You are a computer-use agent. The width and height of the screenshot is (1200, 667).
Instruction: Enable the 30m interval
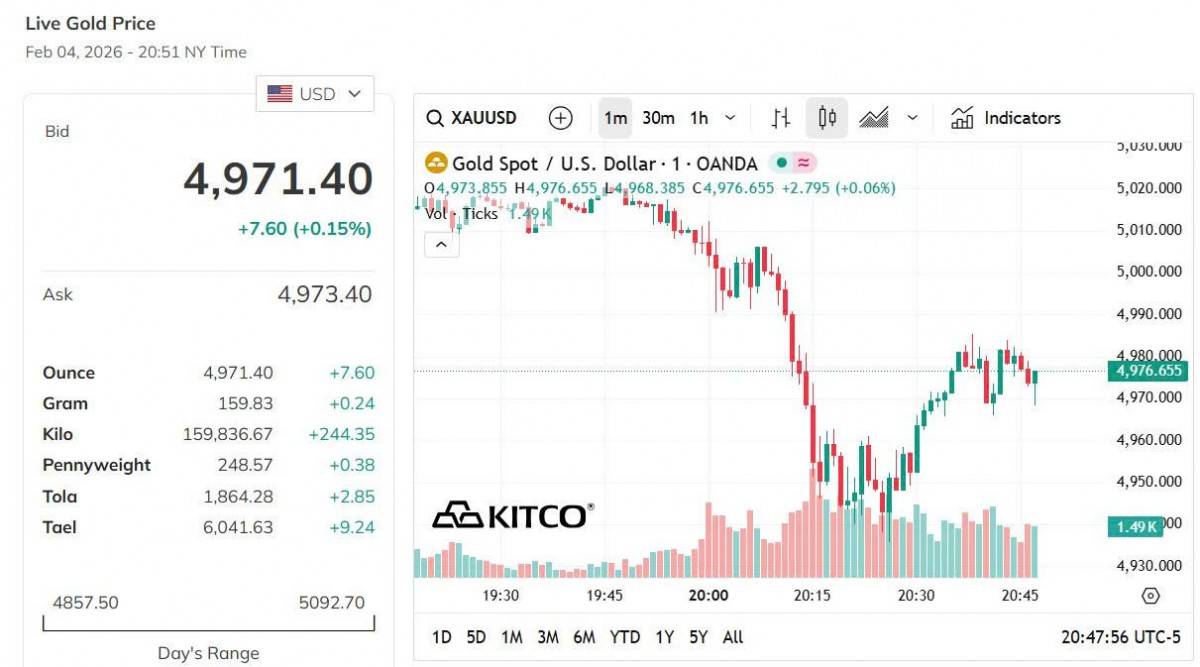tap(658, 118)
